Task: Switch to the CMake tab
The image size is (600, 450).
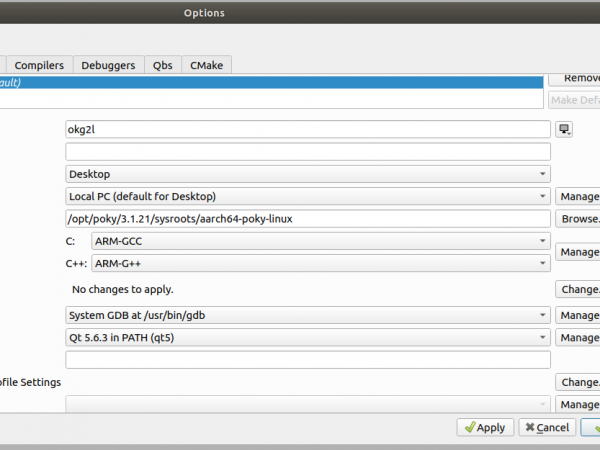Action: (x=207, y=65)
